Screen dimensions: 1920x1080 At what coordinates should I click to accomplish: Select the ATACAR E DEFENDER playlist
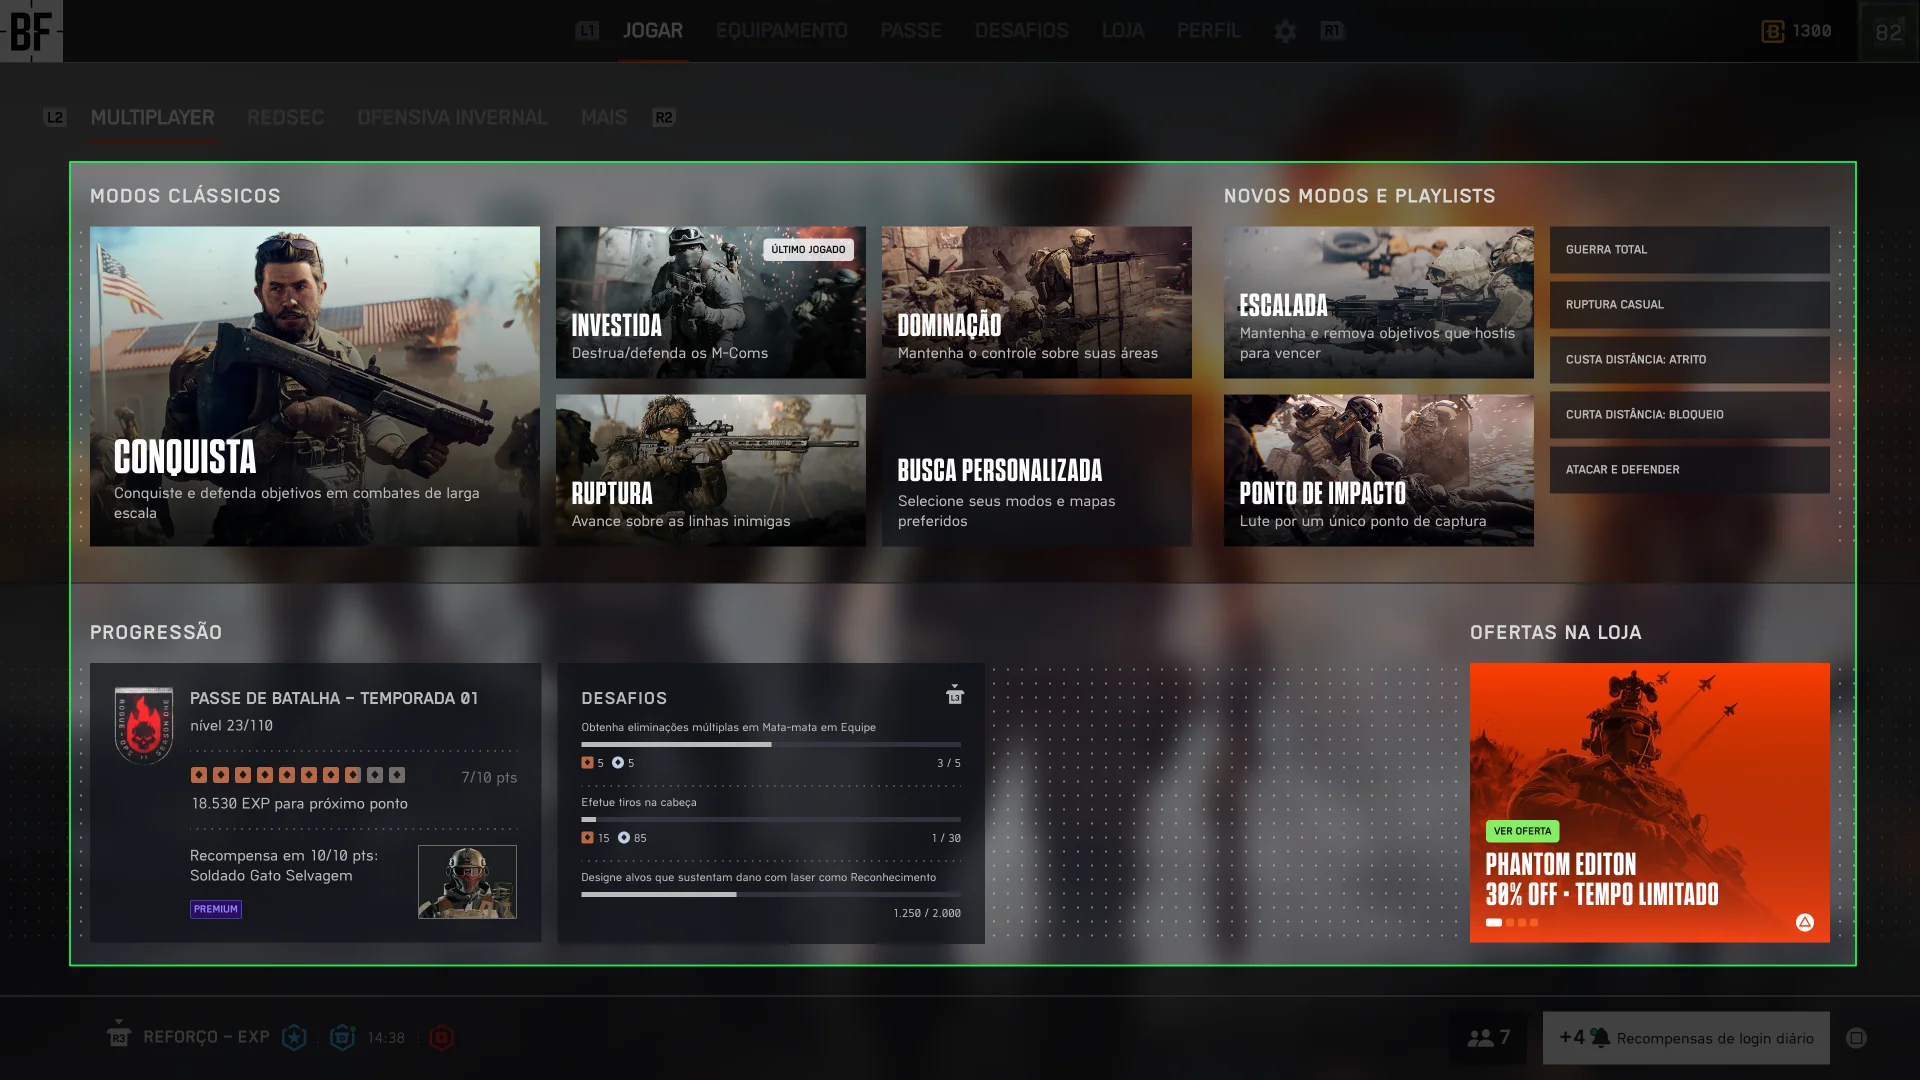point(1689,470)
